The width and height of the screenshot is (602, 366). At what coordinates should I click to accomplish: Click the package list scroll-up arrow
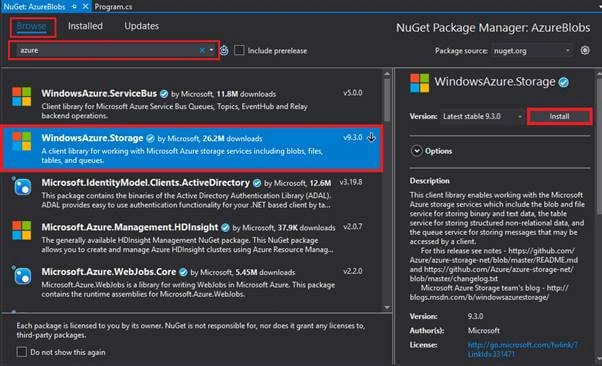point(387,74)
